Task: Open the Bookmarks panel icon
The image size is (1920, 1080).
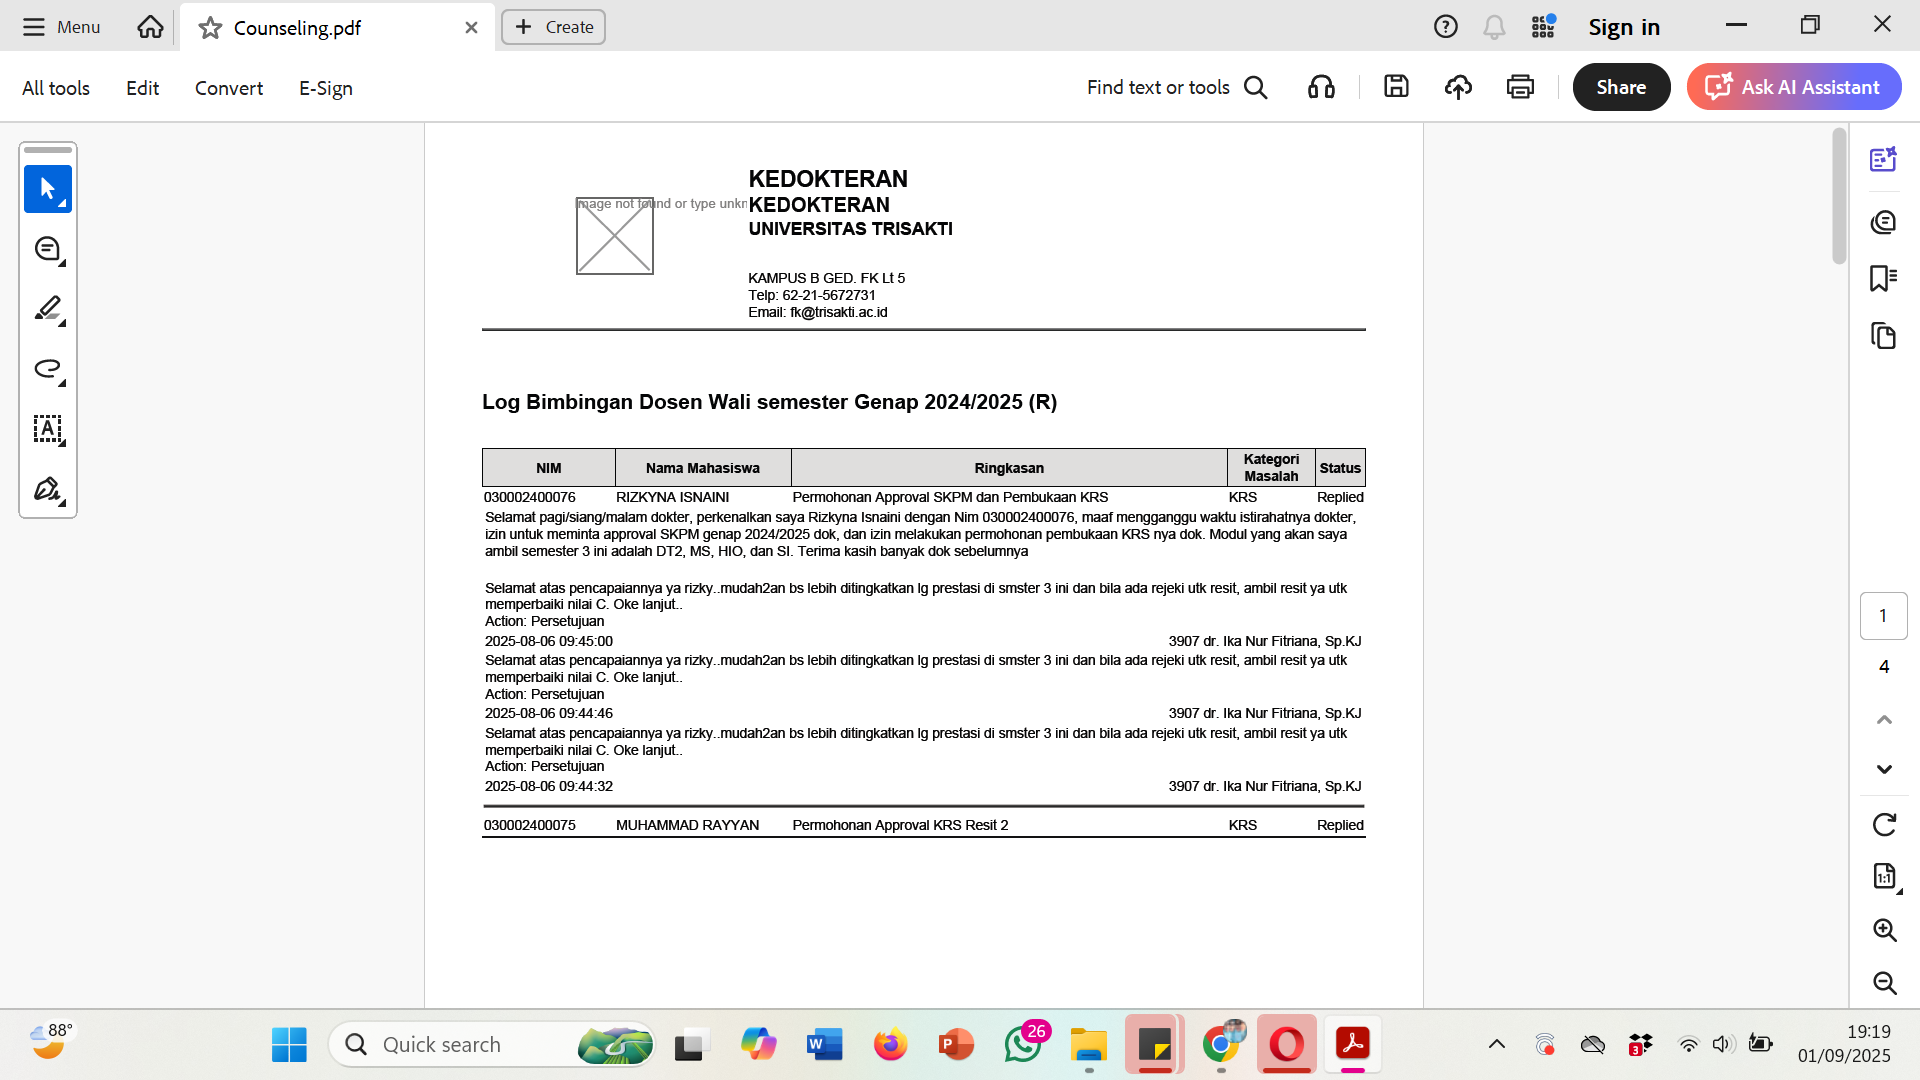Action: click(x=1883, y=278)
